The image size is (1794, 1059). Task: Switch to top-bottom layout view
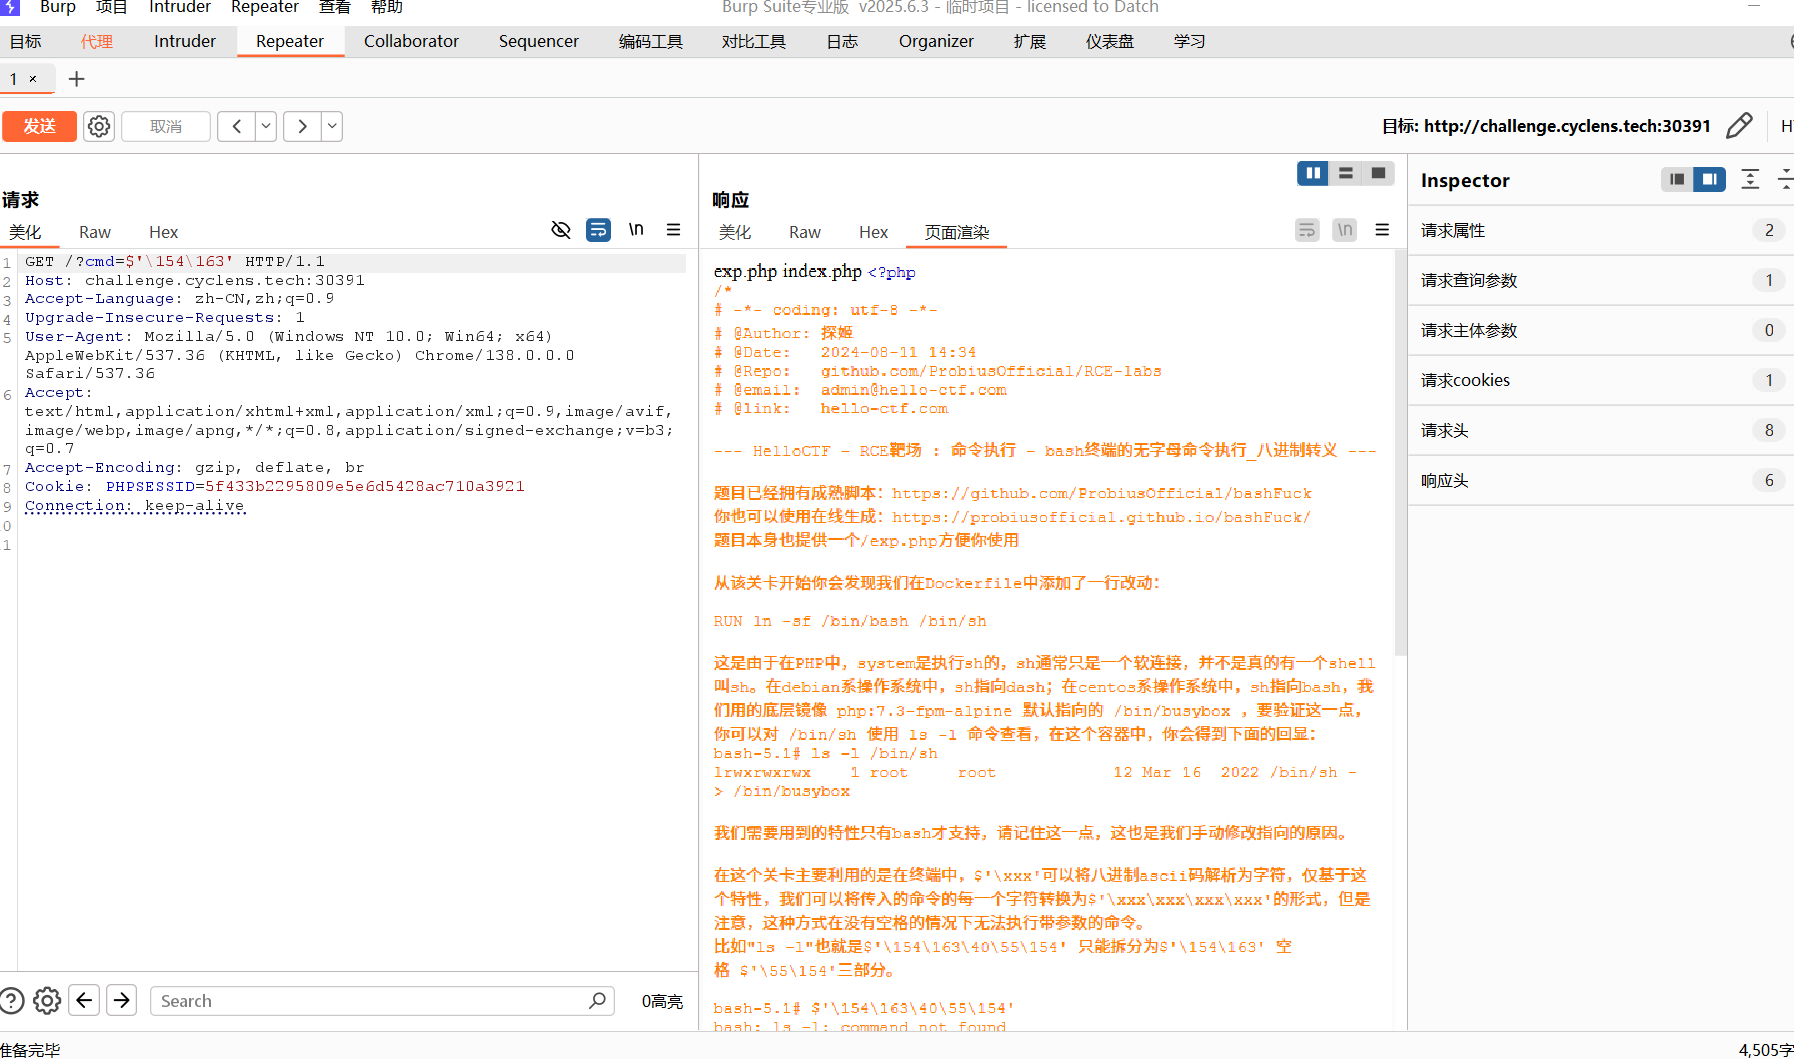[x=1346, y=173]
